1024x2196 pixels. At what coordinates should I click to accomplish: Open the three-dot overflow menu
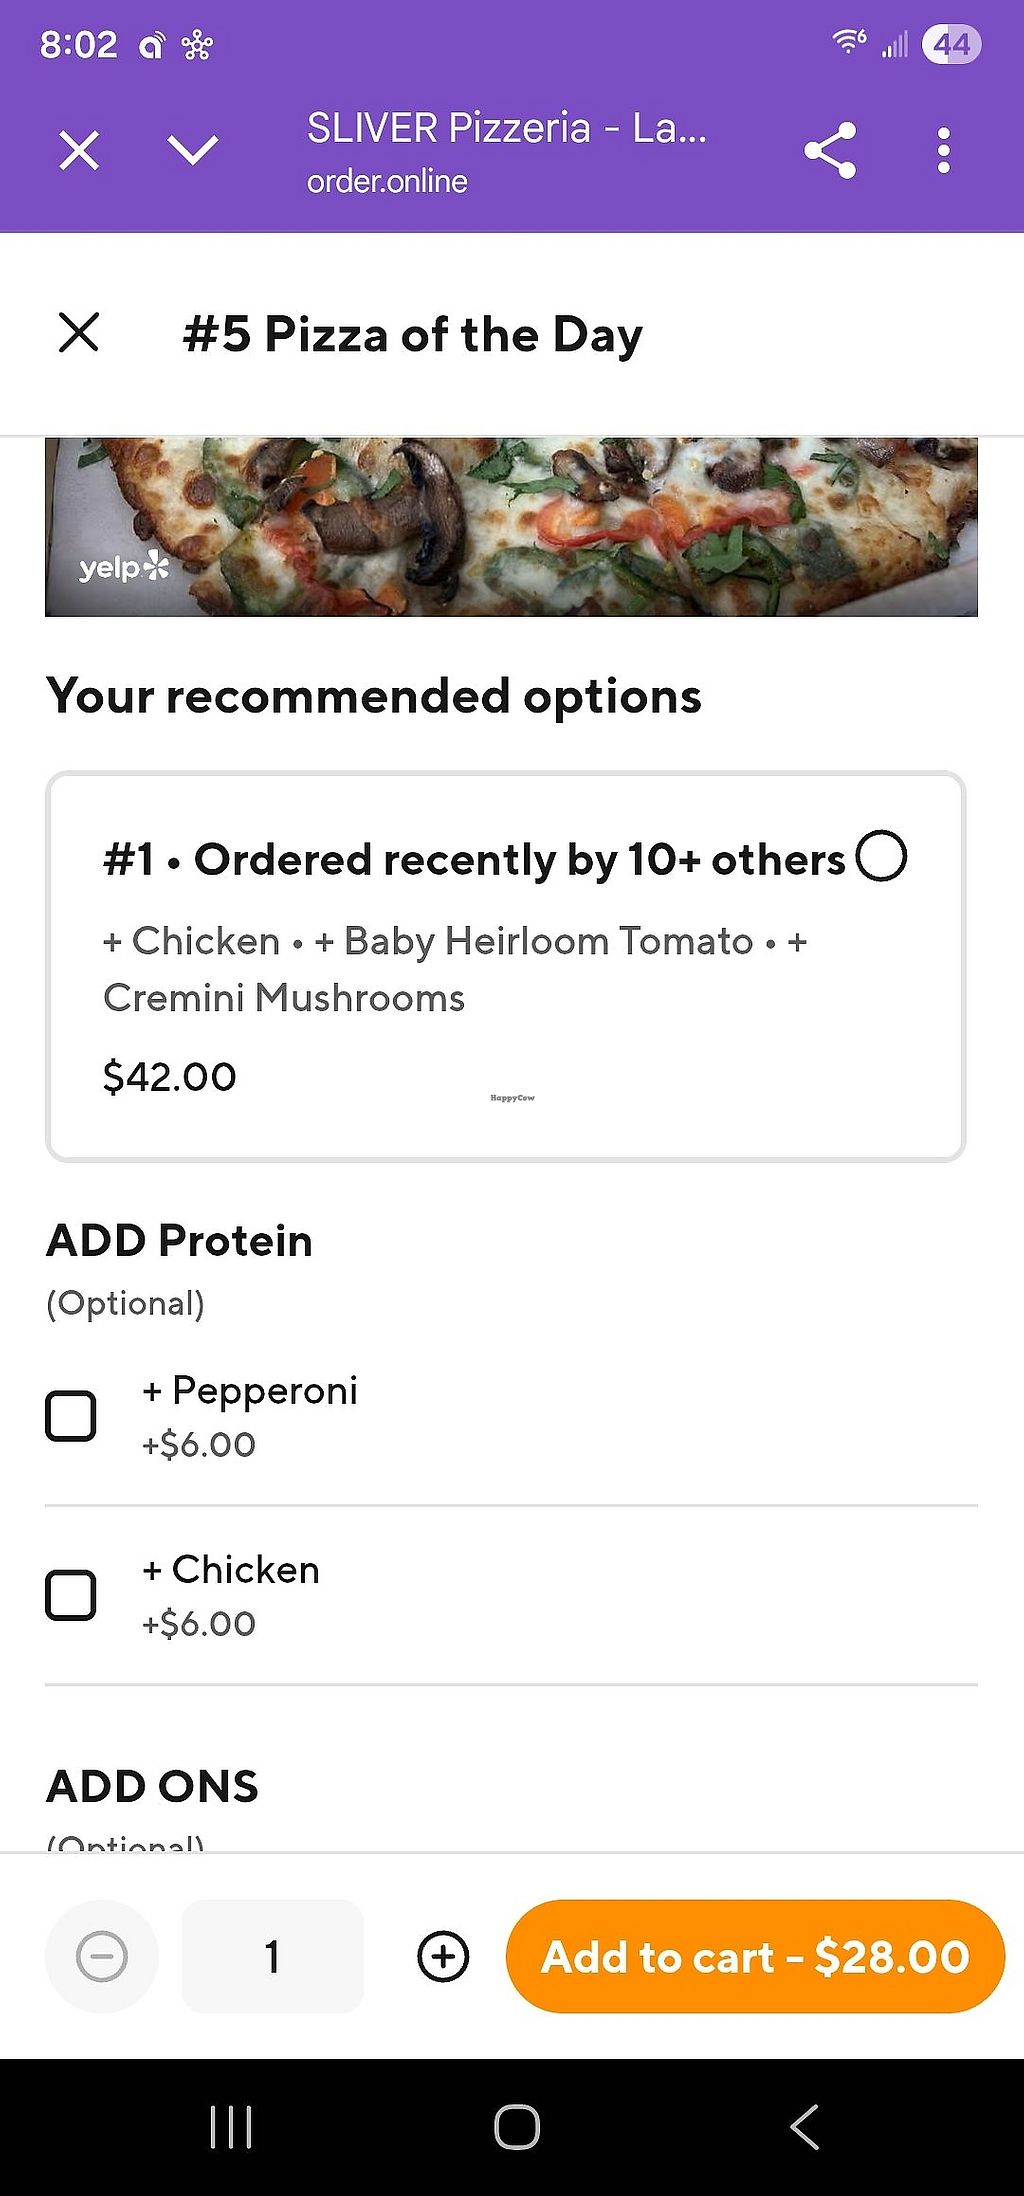pyautogui.click(x=943, y=151)
